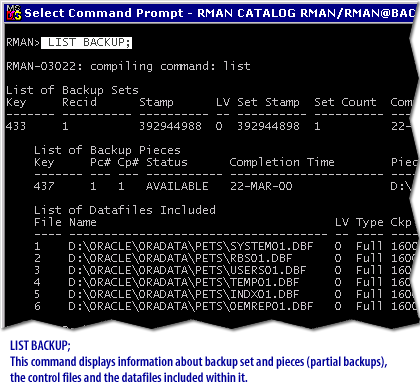
Task: Click the RBS01.DBF datafile path
Action: coord(180,258)
